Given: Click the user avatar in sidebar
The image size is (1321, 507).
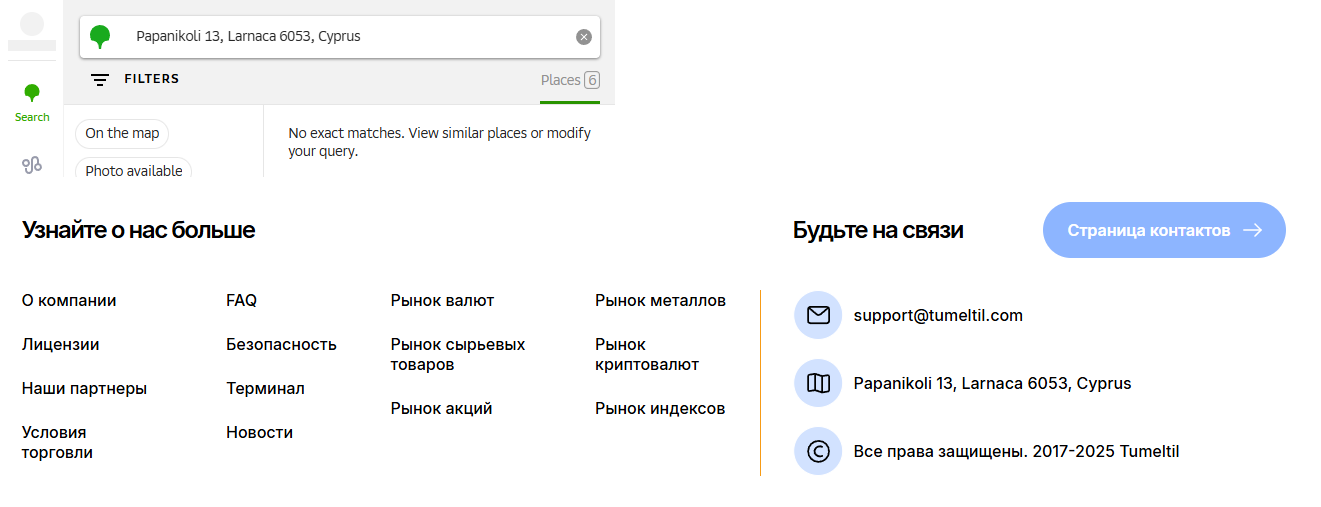Looking at the screenshot, I should coord(32,24).
